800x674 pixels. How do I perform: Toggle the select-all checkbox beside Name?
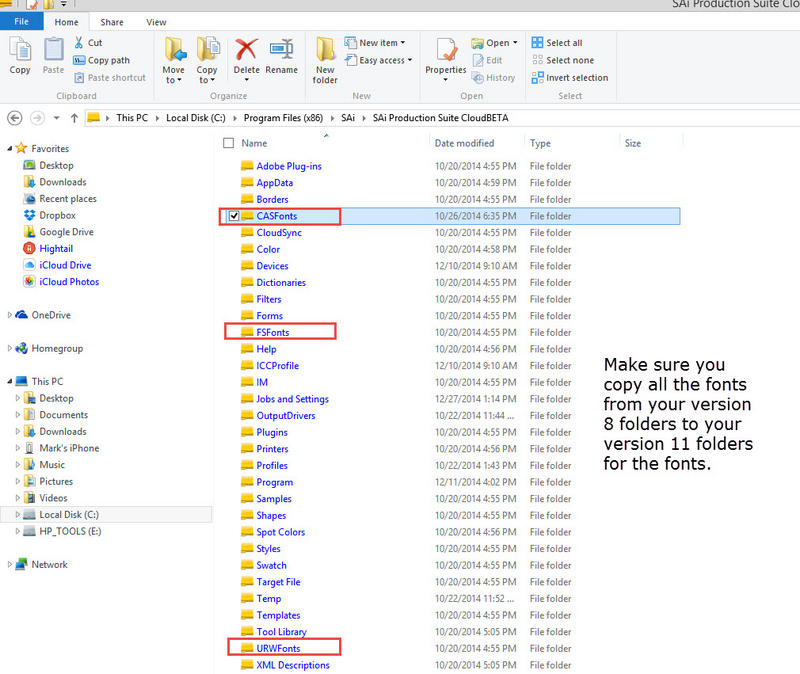click(x=229, y=143)
